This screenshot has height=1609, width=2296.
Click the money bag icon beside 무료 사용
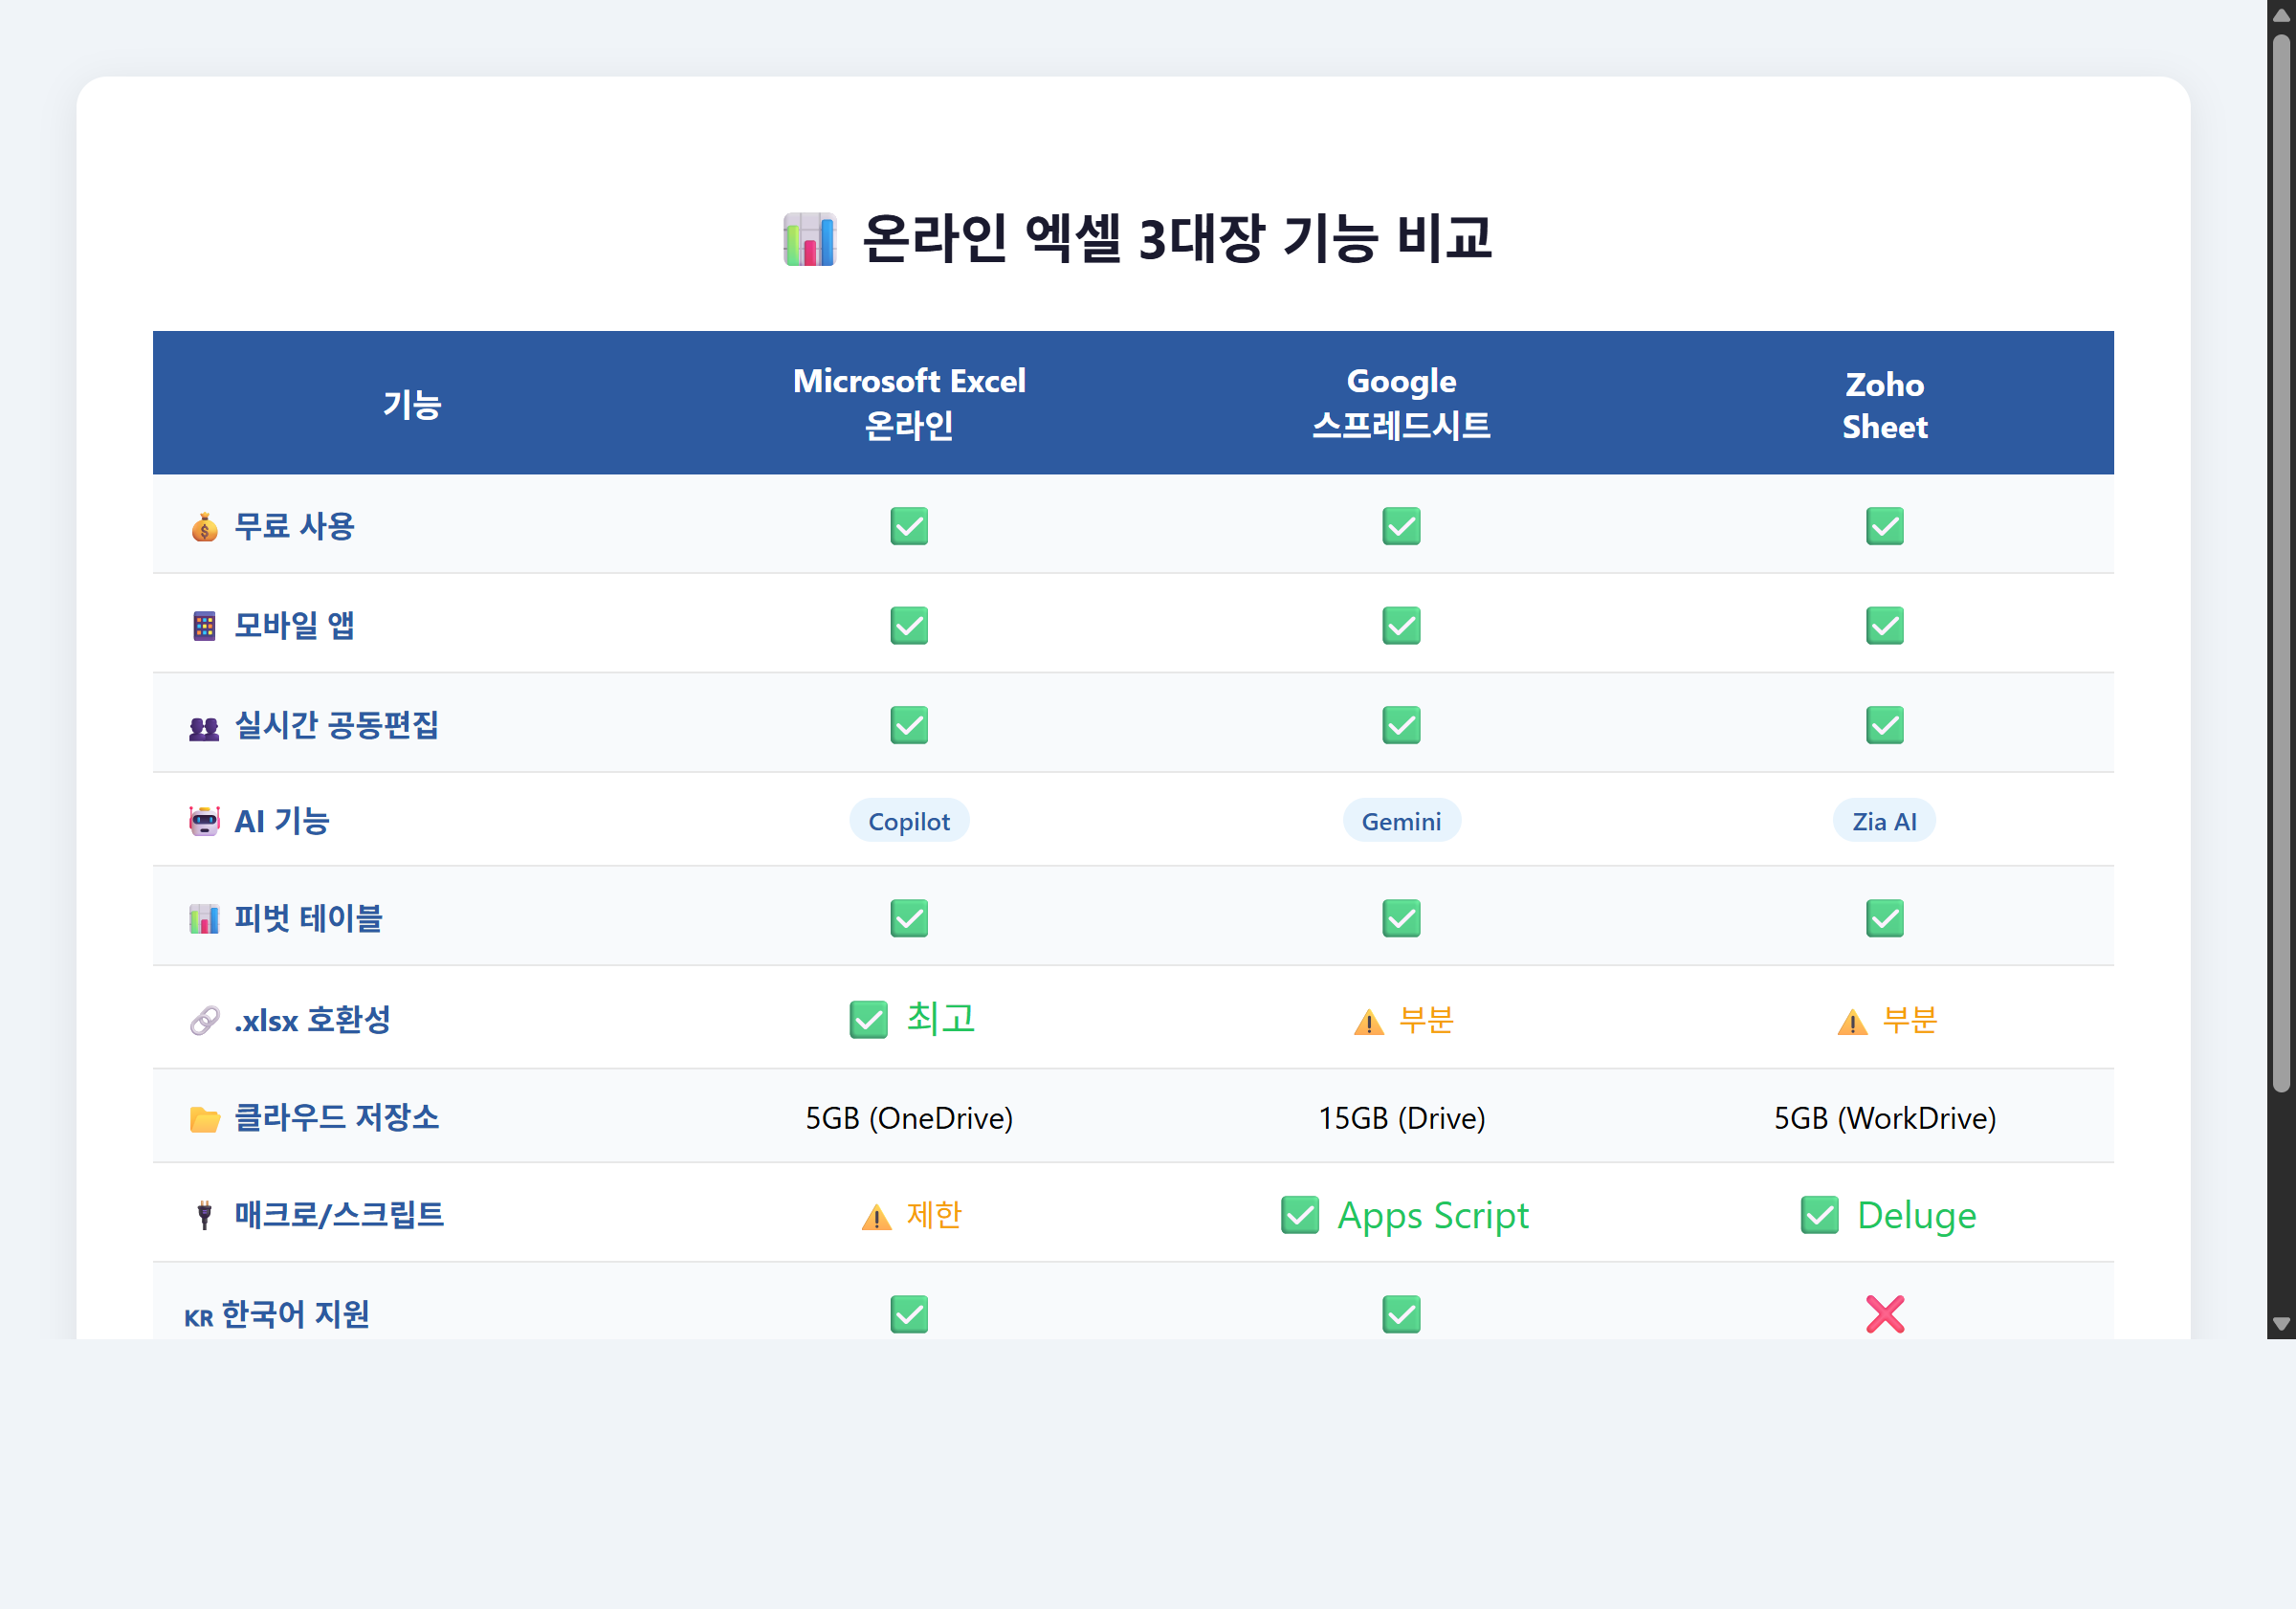coord(204,526)
